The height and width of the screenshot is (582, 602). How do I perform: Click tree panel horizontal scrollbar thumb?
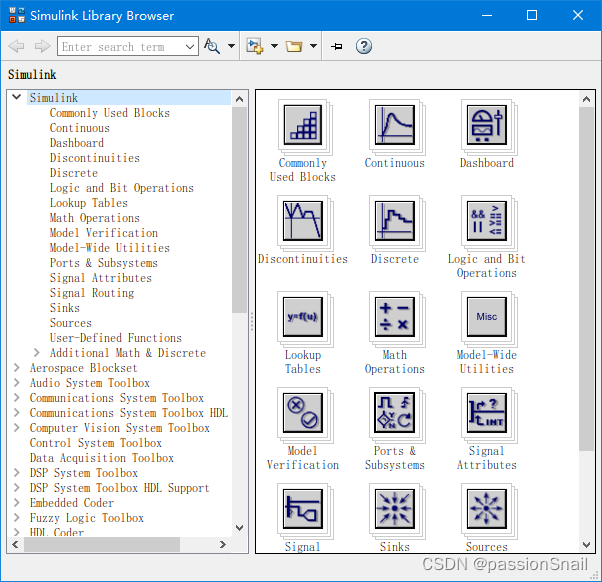(x=102, y=544)
